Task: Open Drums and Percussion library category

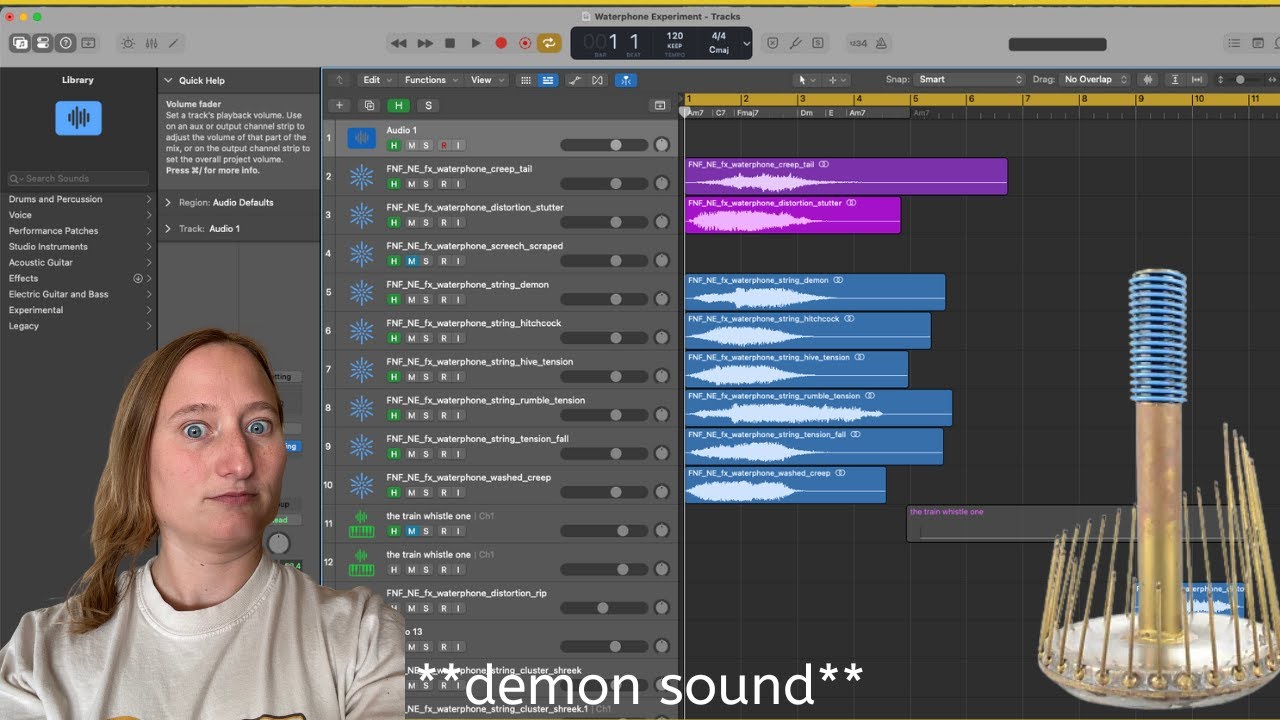Action: pyautogui.click(x=78, y=199)
